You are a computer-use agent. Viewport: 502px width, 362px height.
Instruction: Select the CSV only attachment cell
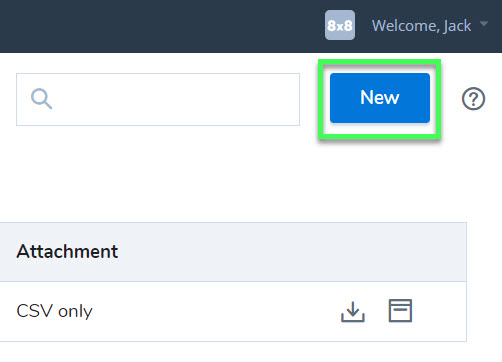tap(54, 311)
